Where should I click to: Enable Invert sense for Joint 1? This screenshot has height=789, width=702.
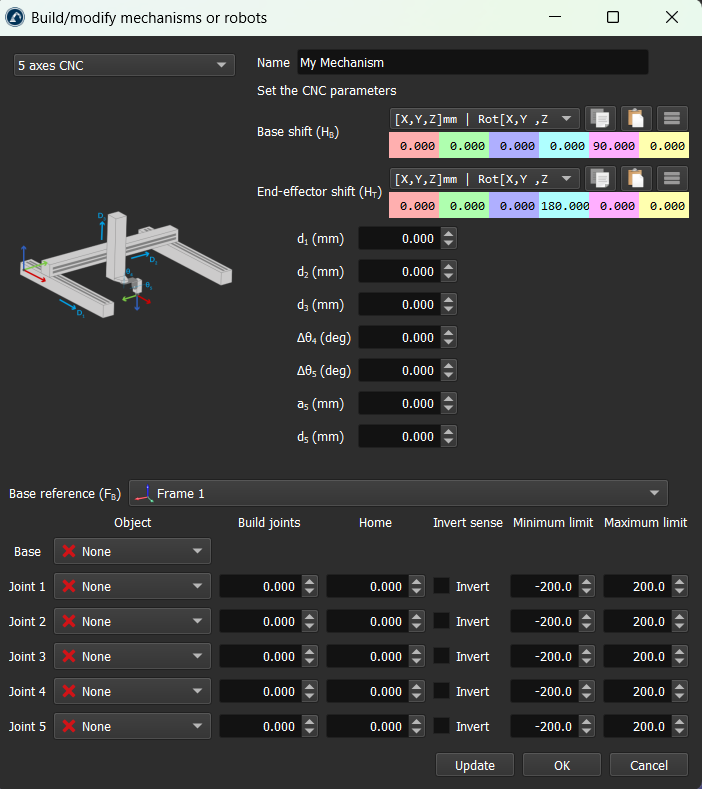[x=441, y=587]
